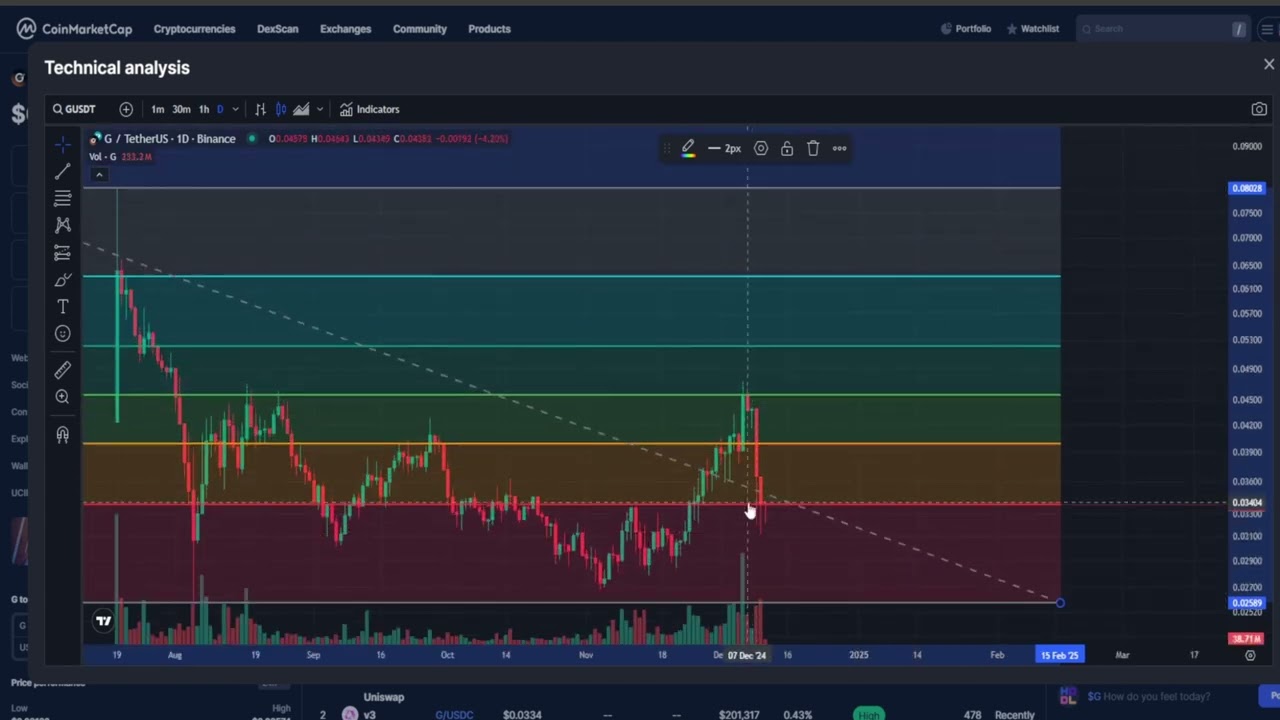
Task: Choose the candlestick chart style
Action: point(281,109)
